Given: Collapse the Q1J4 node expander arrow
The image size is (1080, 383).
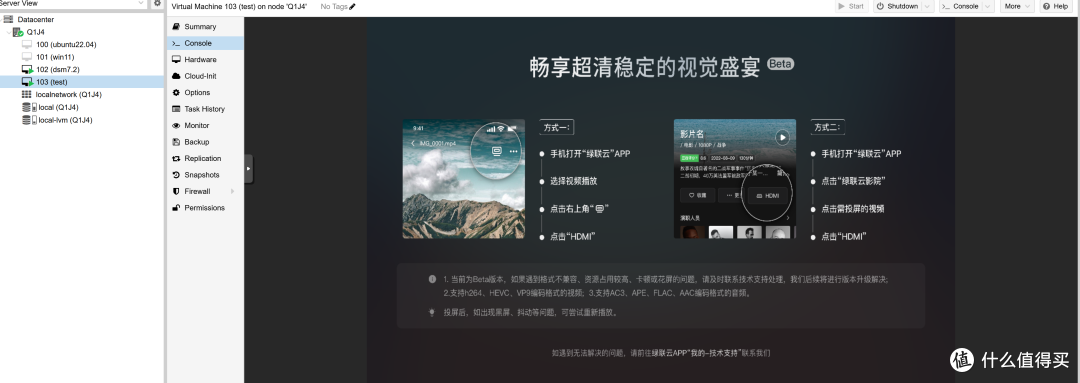Looking at the screenshot, I should [x=8, y=32].
